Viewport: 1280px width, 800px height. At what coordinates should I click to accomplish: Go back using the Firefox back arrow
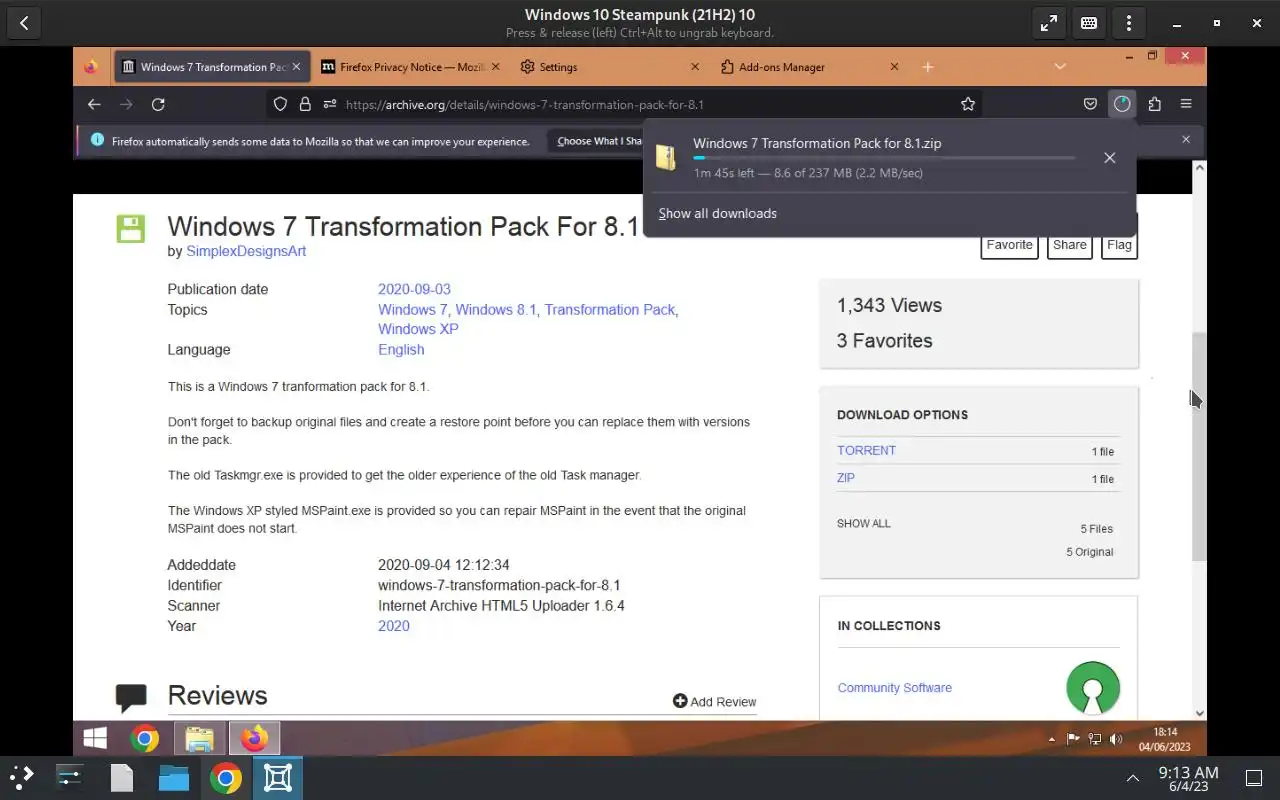[x=94, y=104]
